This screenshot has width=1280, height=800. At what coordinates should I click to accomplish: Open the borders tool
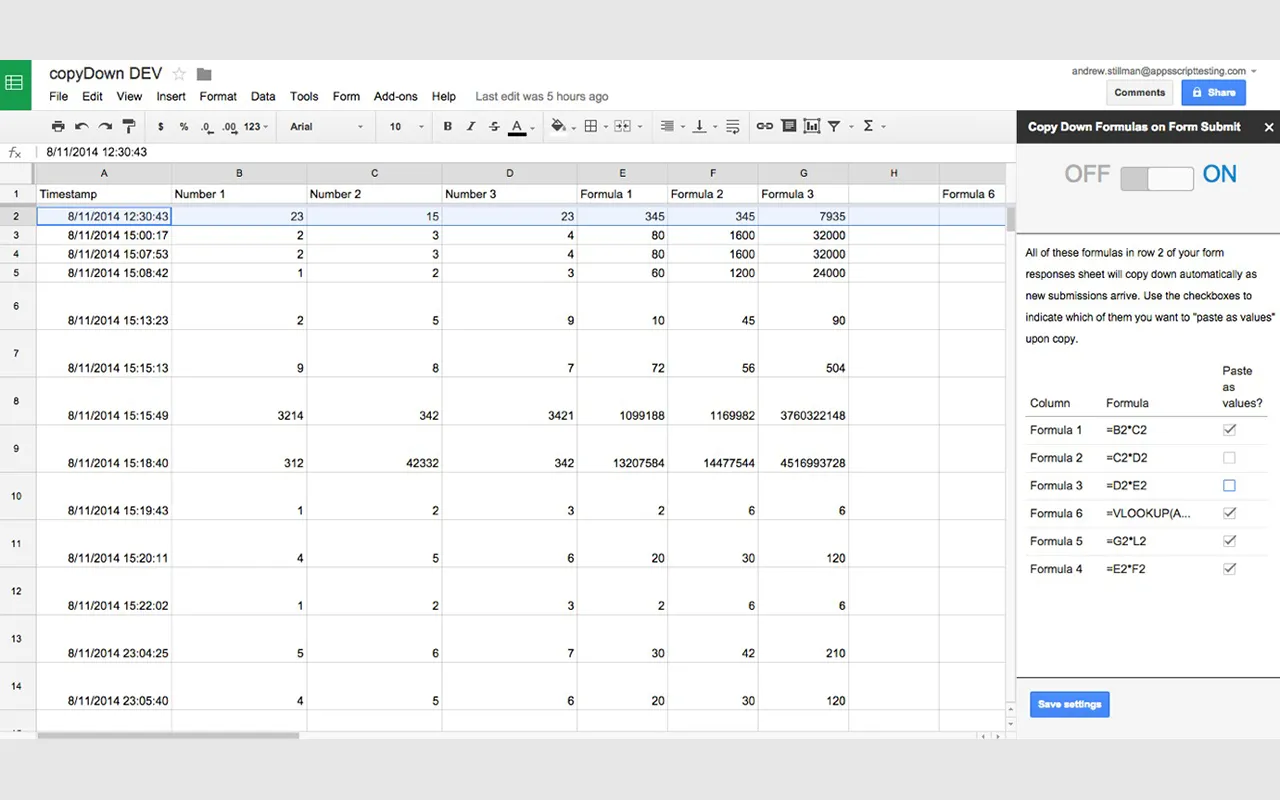point(591,126)
